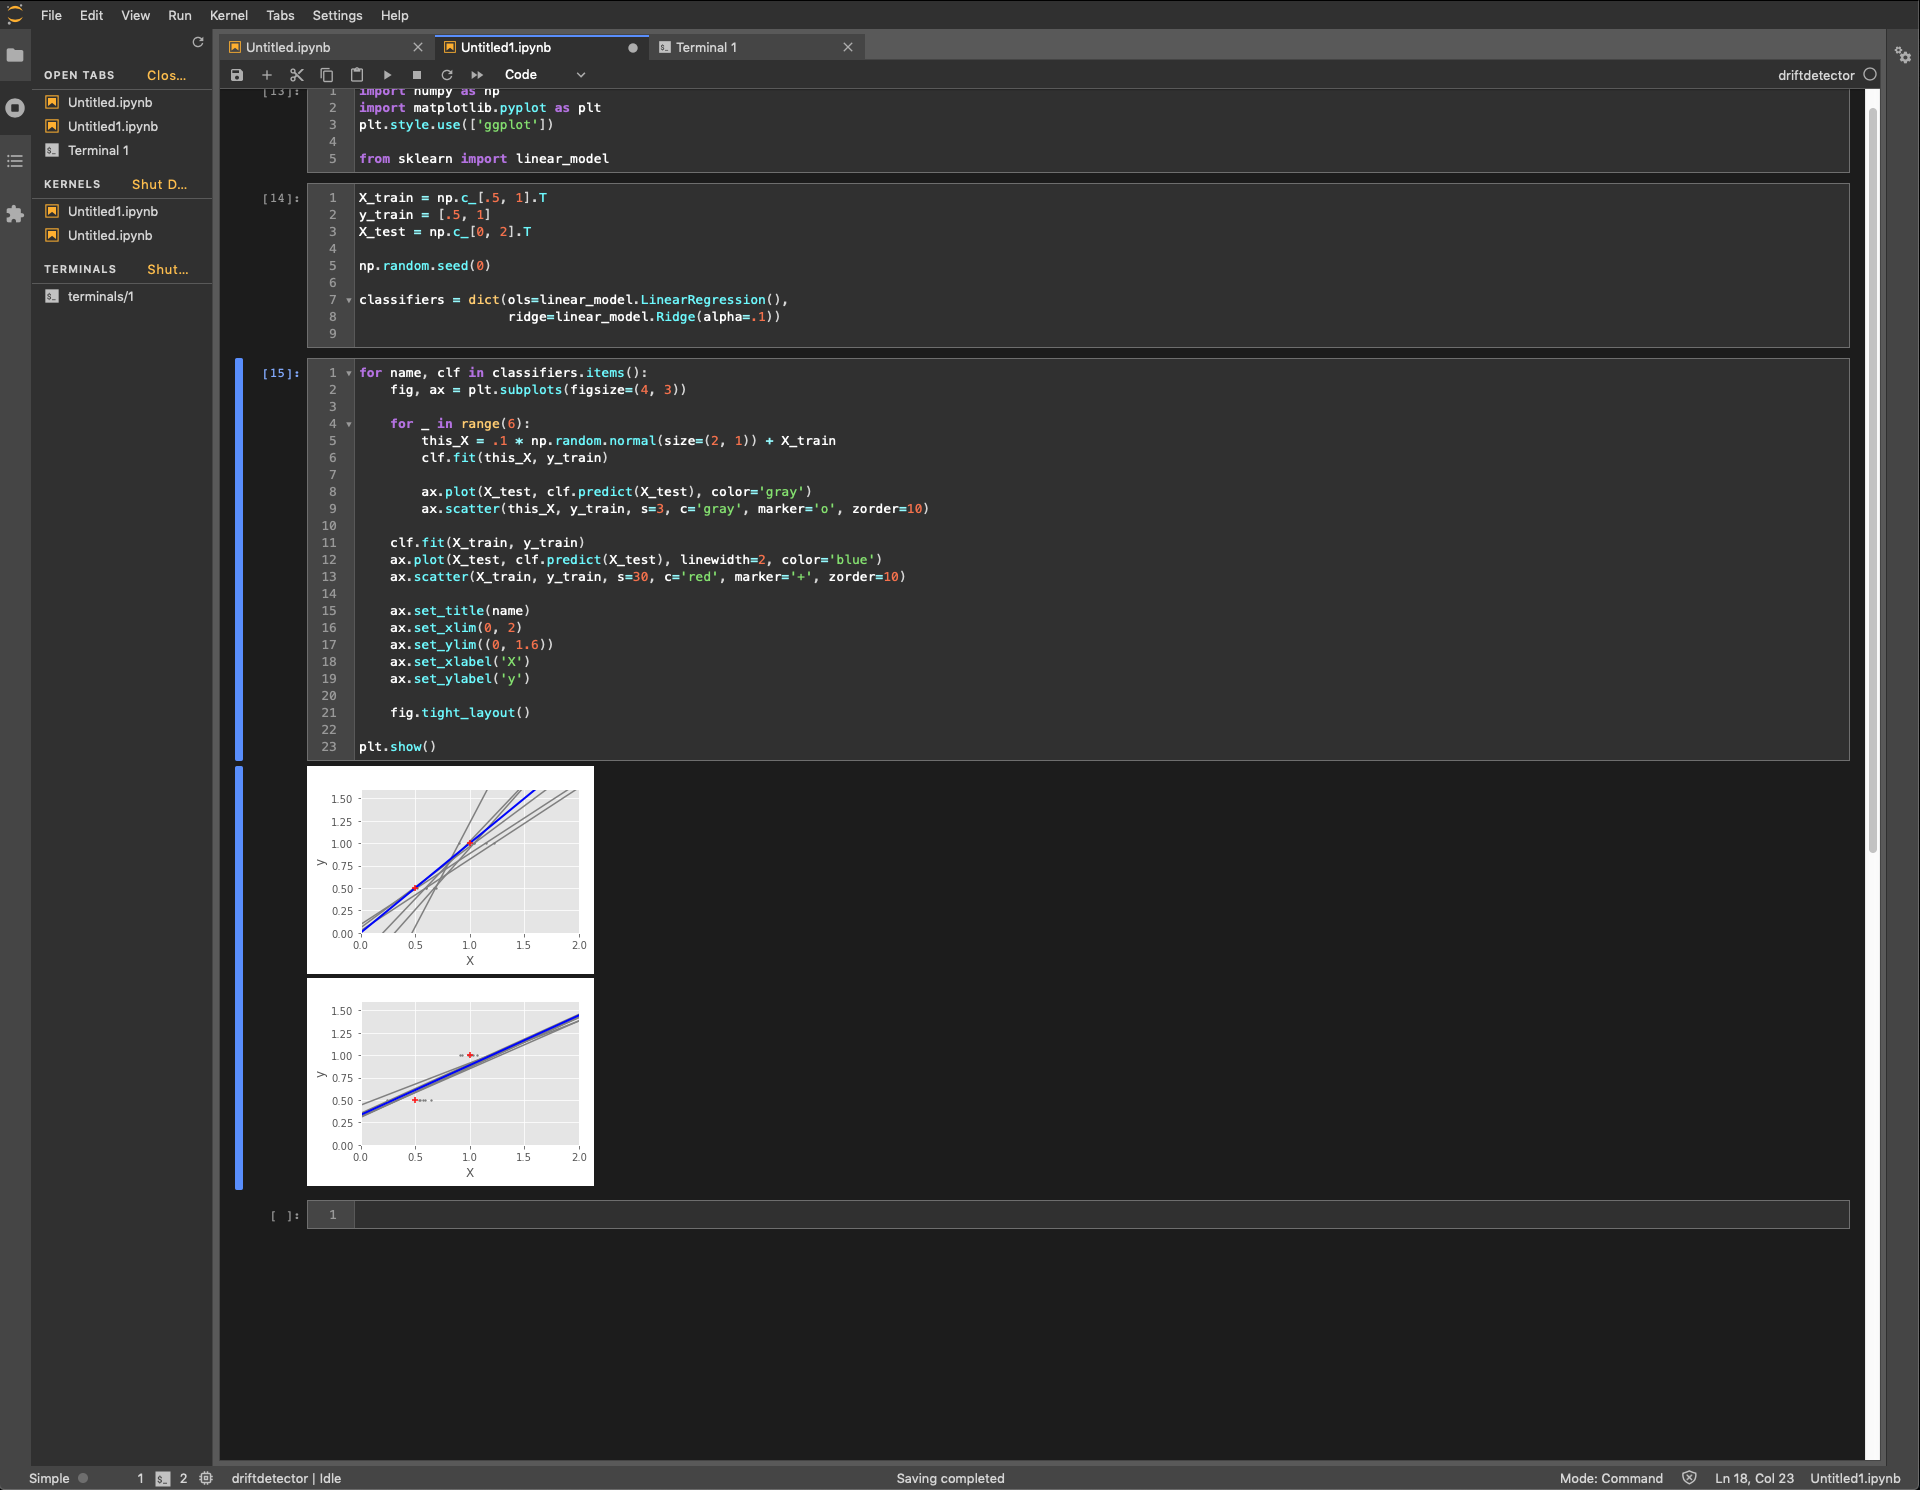Insert a new cell with plus icon

click(x=267, y=75)
